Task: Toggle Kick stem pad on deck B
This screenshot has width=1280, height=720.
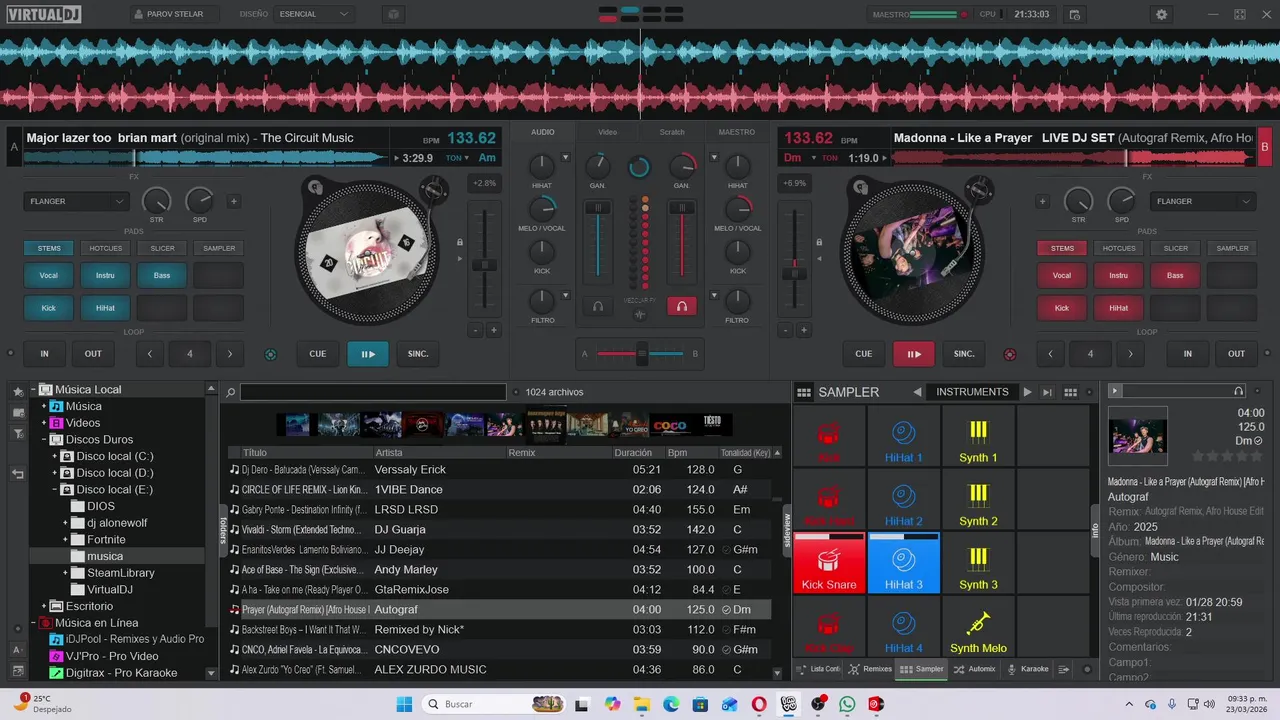Action: pyautogui.click(x=1062, y=308)
